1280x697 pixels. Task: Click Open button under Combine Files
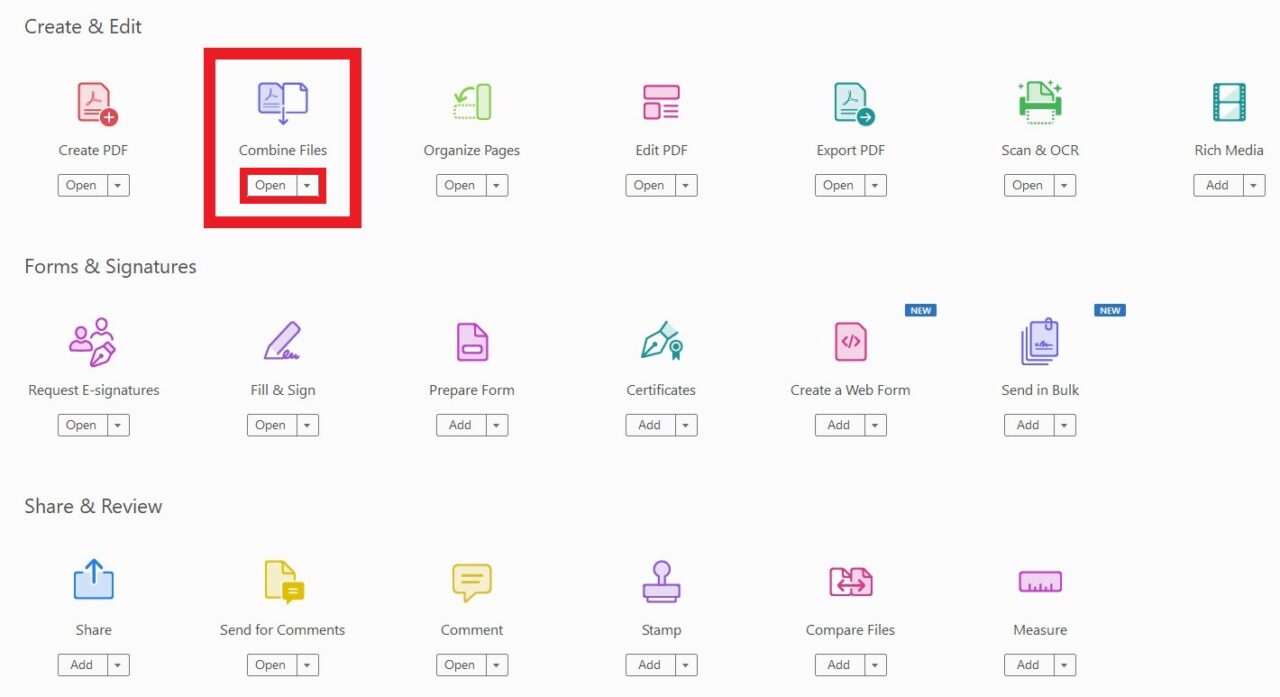271,185
